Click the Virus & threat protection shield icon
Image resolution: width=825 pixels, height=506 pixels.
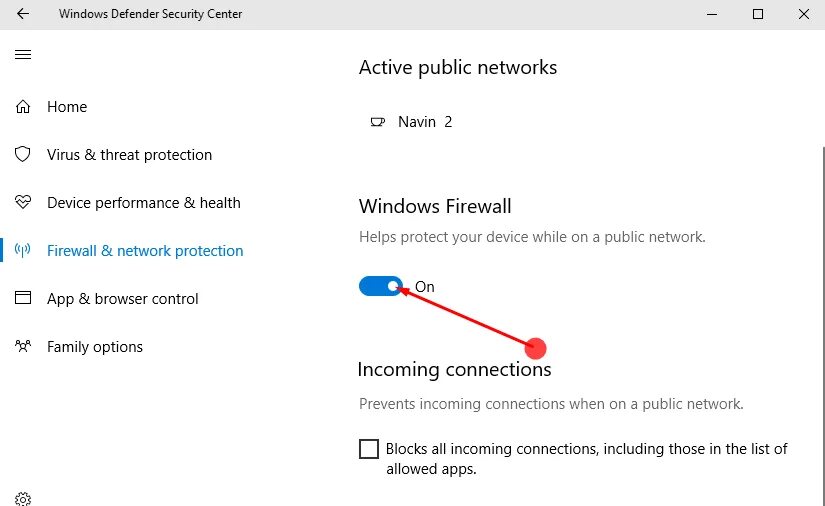pos(23,155)
